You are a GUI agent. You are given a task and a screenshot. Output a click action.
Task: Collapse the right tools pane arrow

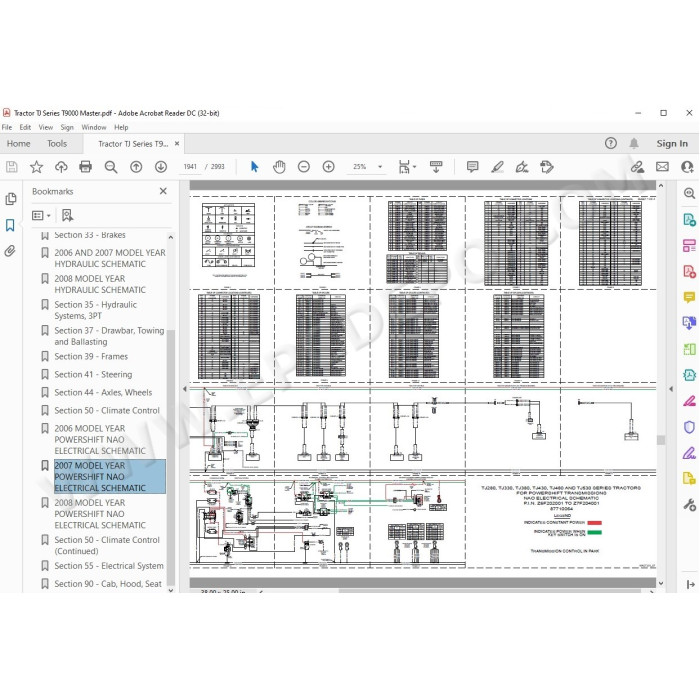[x=671, y=389]
